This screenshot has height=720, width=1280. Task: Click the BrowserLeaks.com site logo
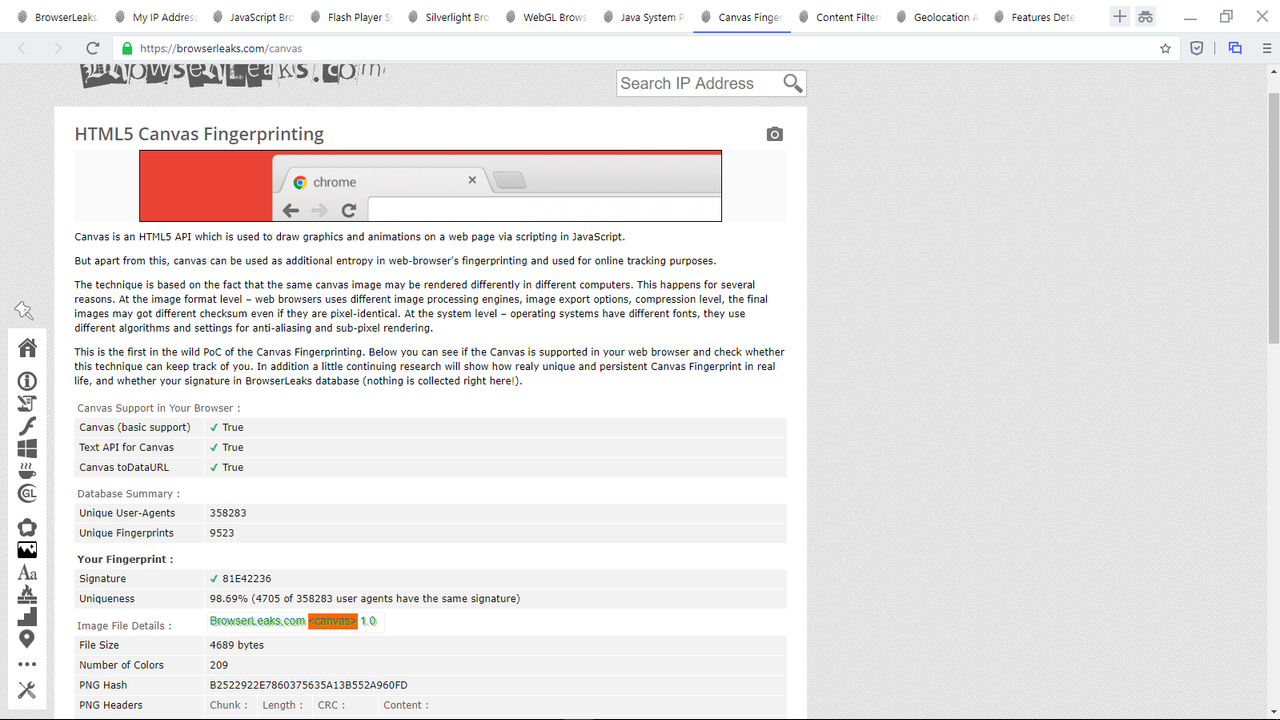232,74
